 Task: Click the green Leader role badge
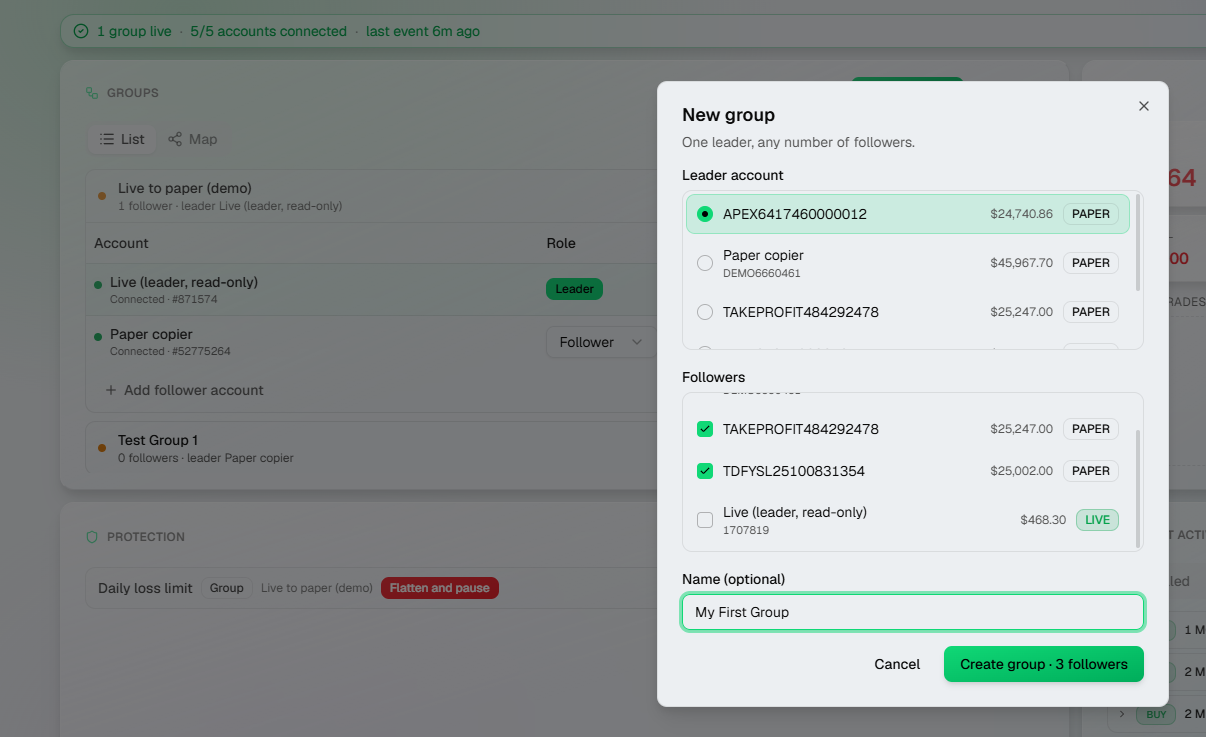point(574,289)
